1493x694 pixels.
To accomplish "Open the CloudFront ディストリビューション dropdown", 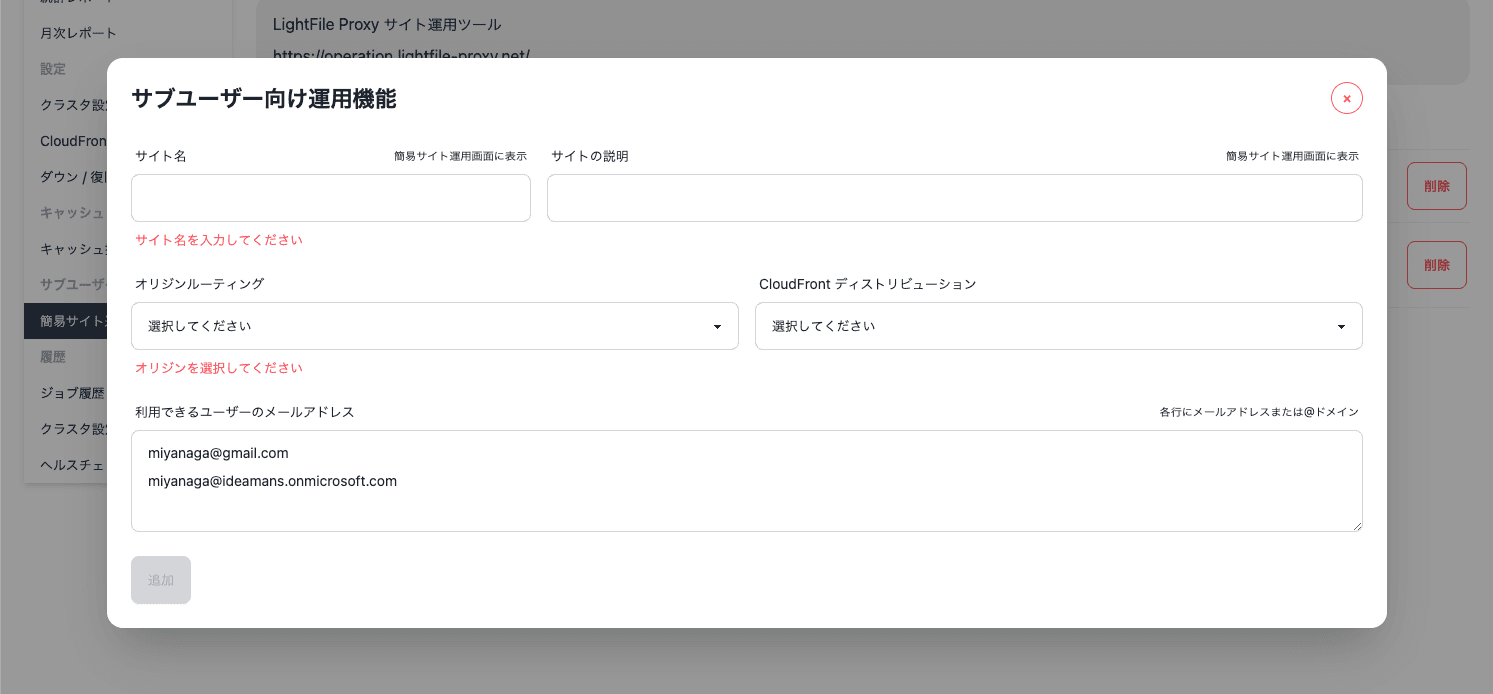I will (x=1058, y=326).
